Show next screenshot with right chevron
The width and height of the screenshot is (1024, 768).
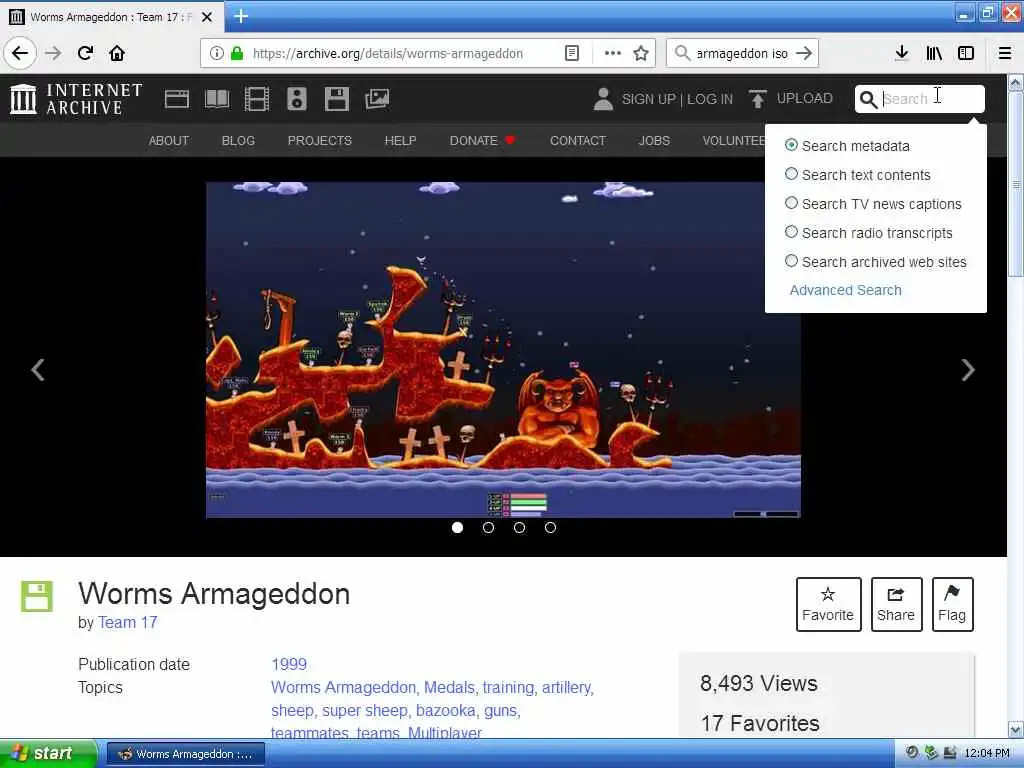968,370
